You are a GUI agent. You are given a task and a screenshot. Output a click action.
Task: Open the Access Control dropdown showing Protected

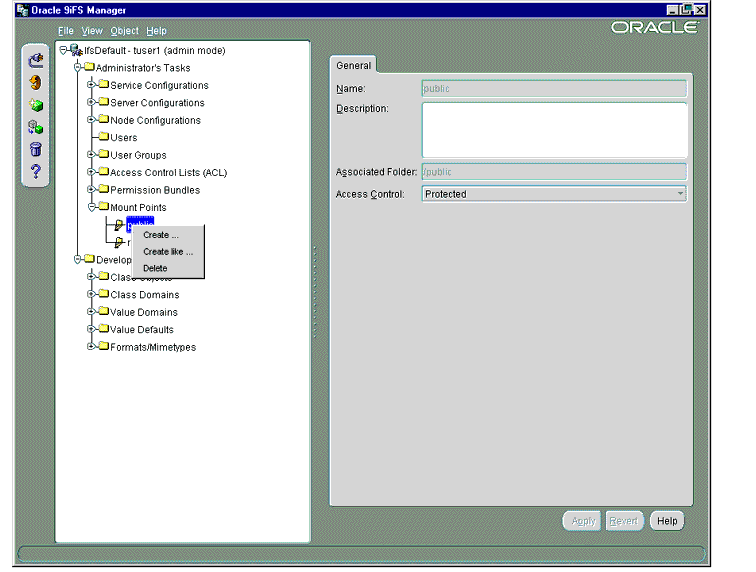554,194
